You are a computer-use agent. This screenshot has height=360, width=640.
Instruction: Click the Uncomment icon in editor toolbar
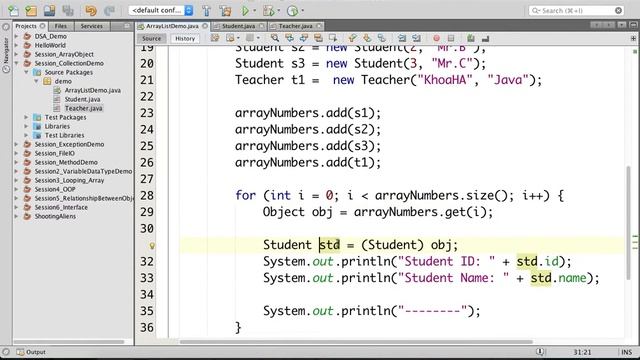click(x=485, y=38)
